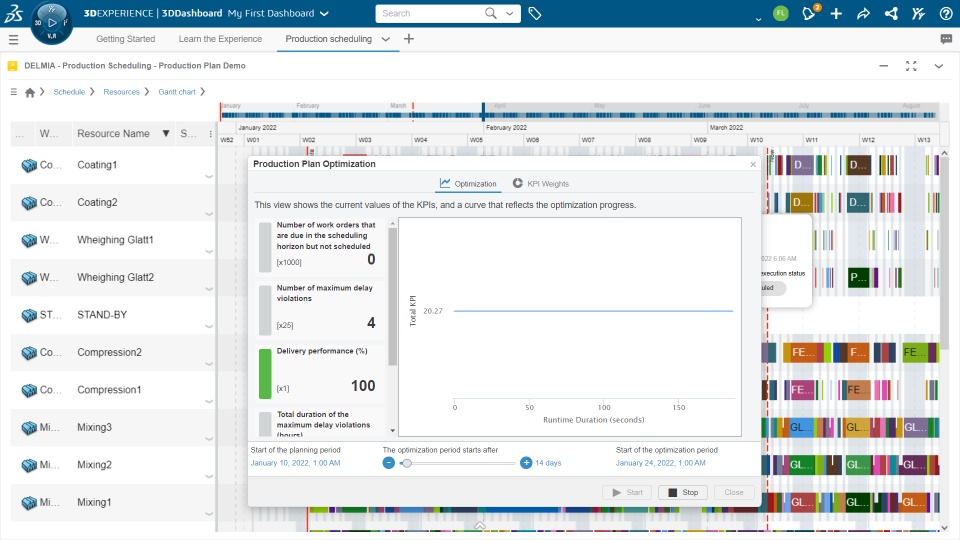Image resolution: width=960 pixels, height=540 pixels.
Task: Decrease optimization period with minus button
Action: 389,463
